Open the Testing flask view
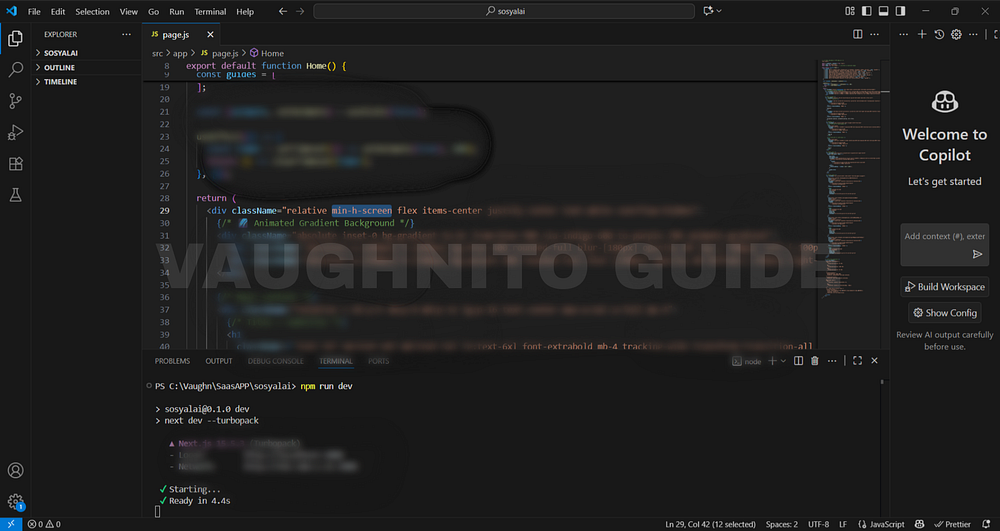The image size is (1000, 531). [x=15, y=194]
